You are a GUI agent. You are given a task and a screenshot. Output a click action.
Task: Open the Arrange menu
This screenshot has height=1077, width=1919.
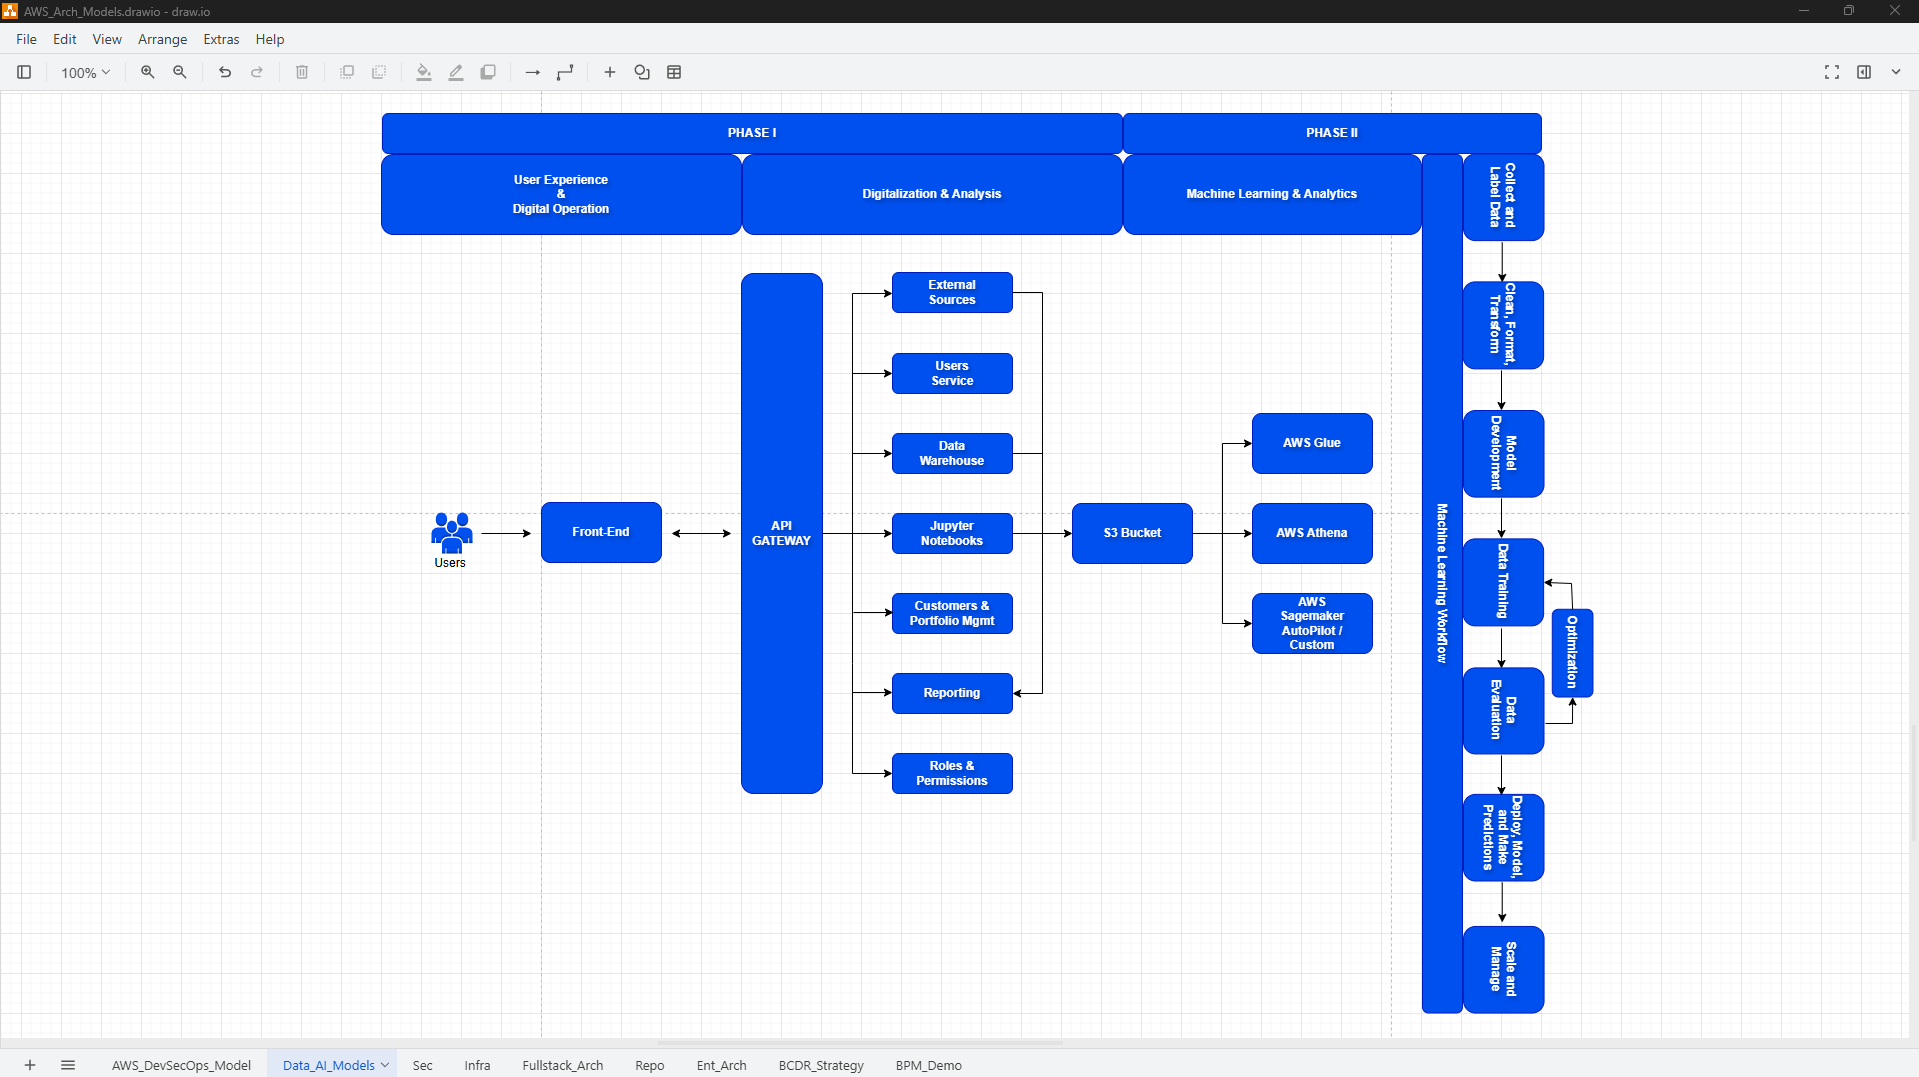point(162,39)
